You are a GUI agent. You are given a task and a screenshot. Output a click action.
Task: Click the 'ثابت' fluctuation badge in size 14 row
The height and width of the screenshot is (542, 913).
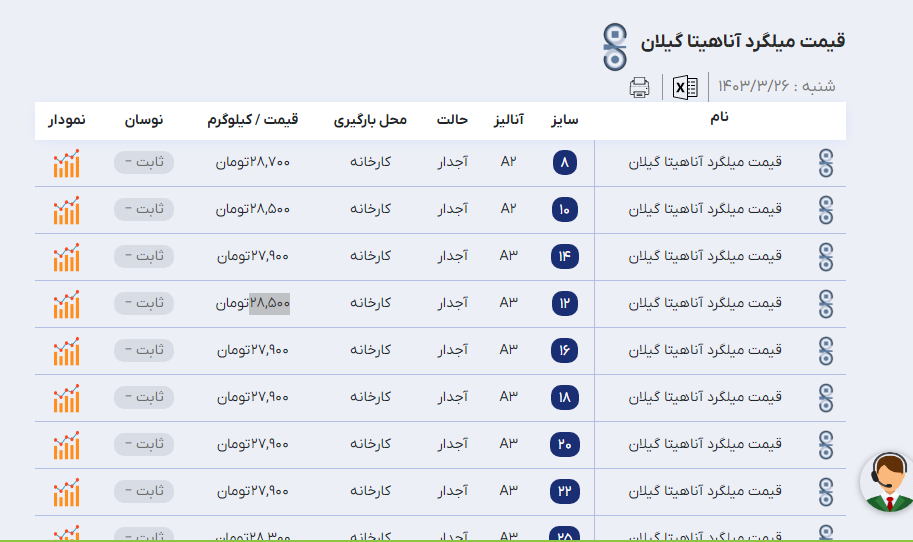(144, 256)
